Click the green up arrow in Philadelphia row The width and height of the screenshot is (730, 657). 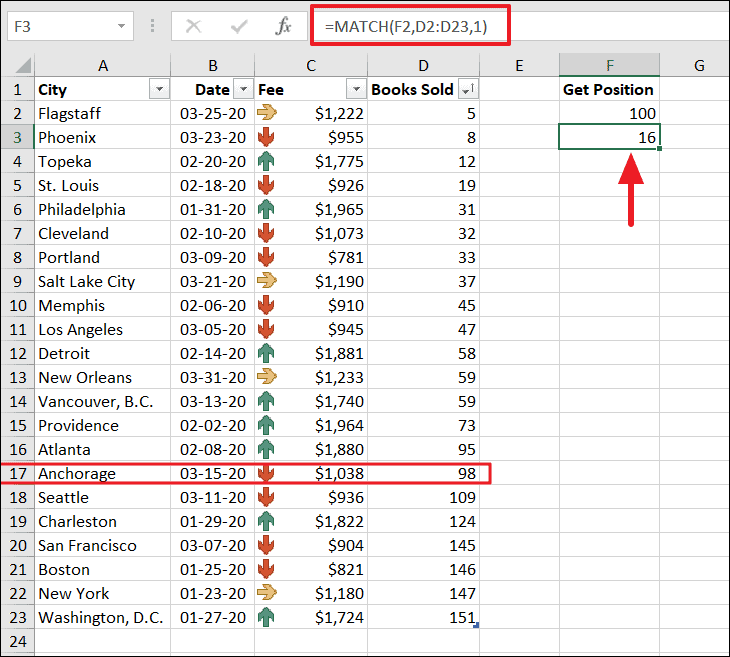(x=266, y=209)
